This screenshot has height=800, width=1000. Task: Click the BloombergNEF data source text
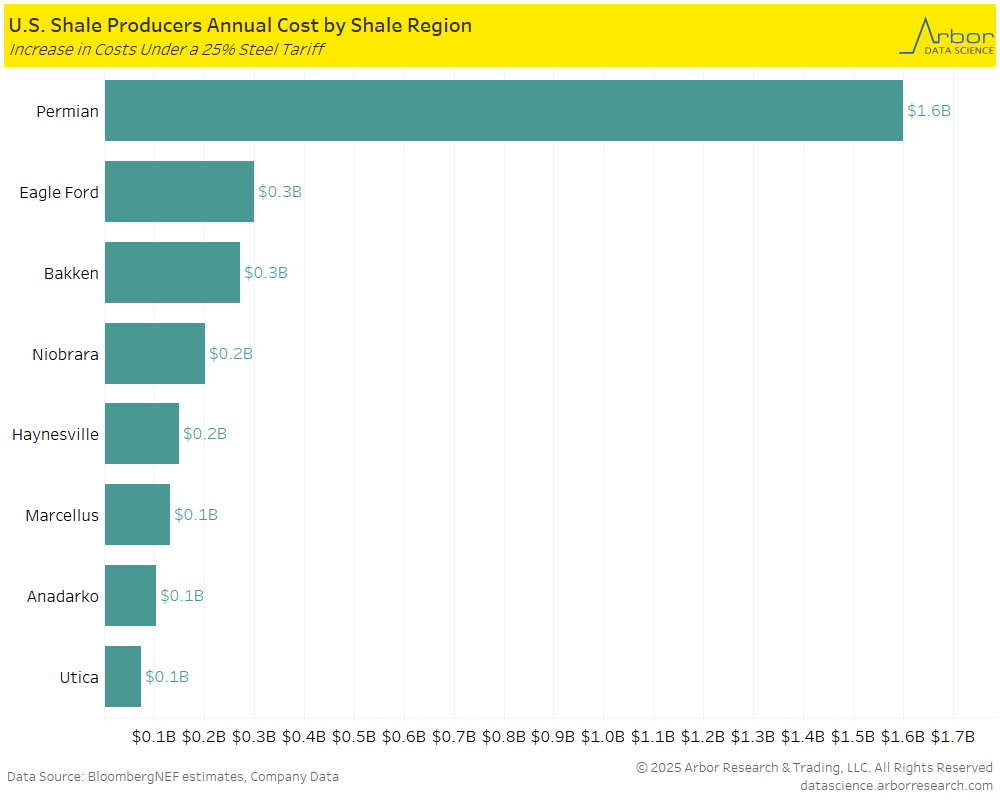pyautogui.click(x=173, y=776)
